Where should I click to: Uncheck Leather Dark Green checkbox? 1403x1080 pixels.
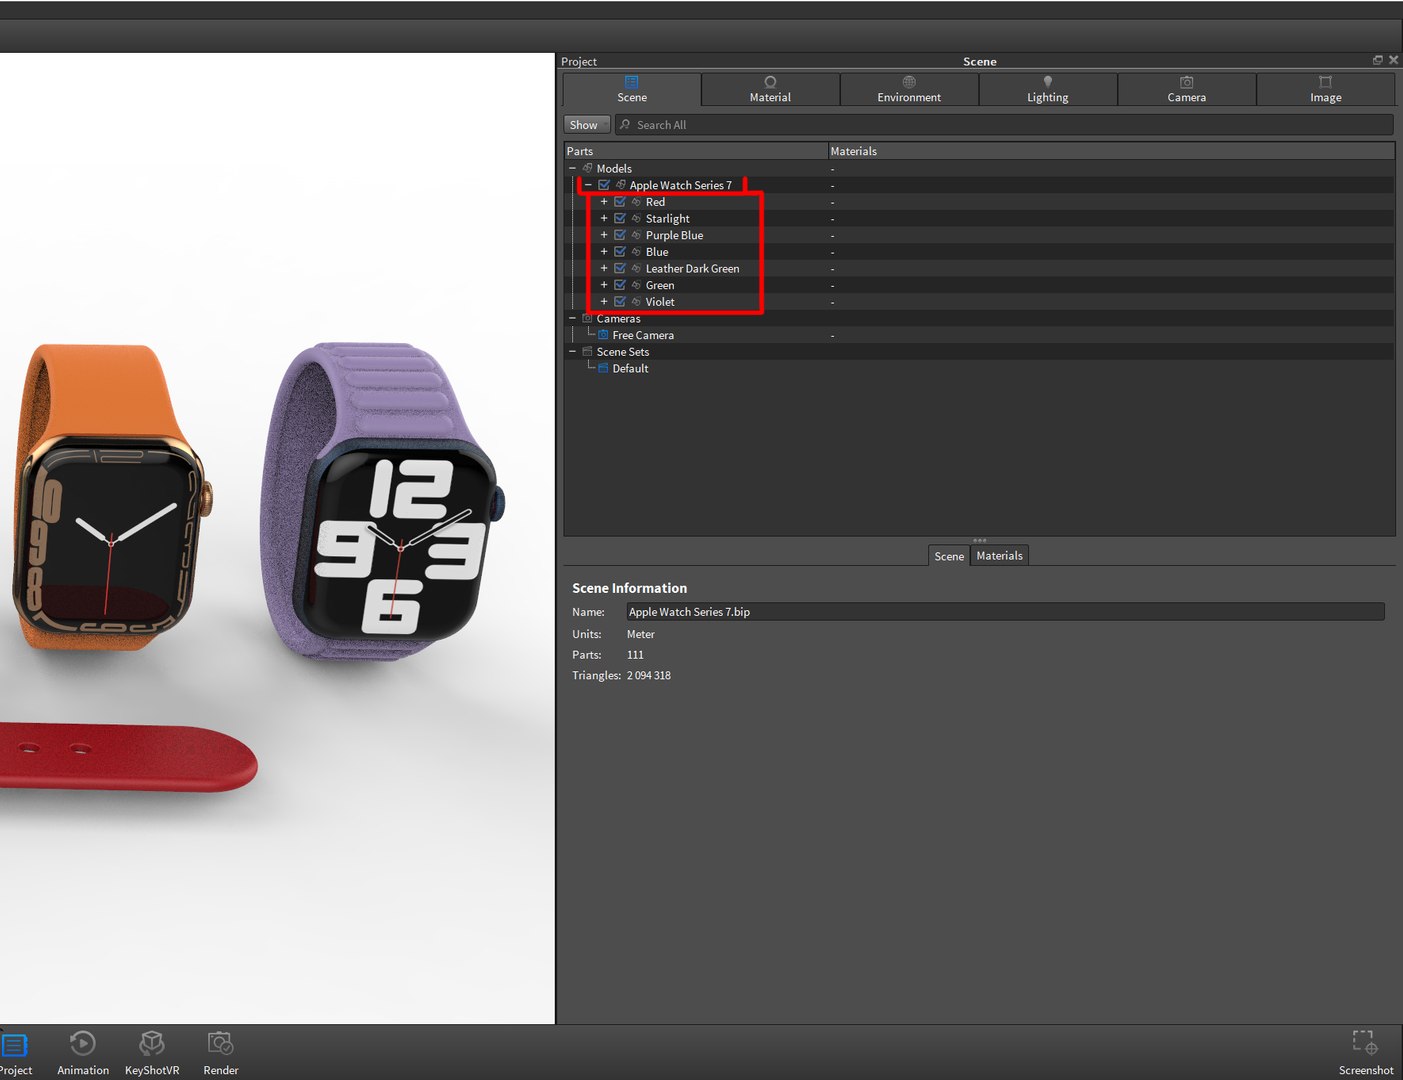tap(620, 268)
